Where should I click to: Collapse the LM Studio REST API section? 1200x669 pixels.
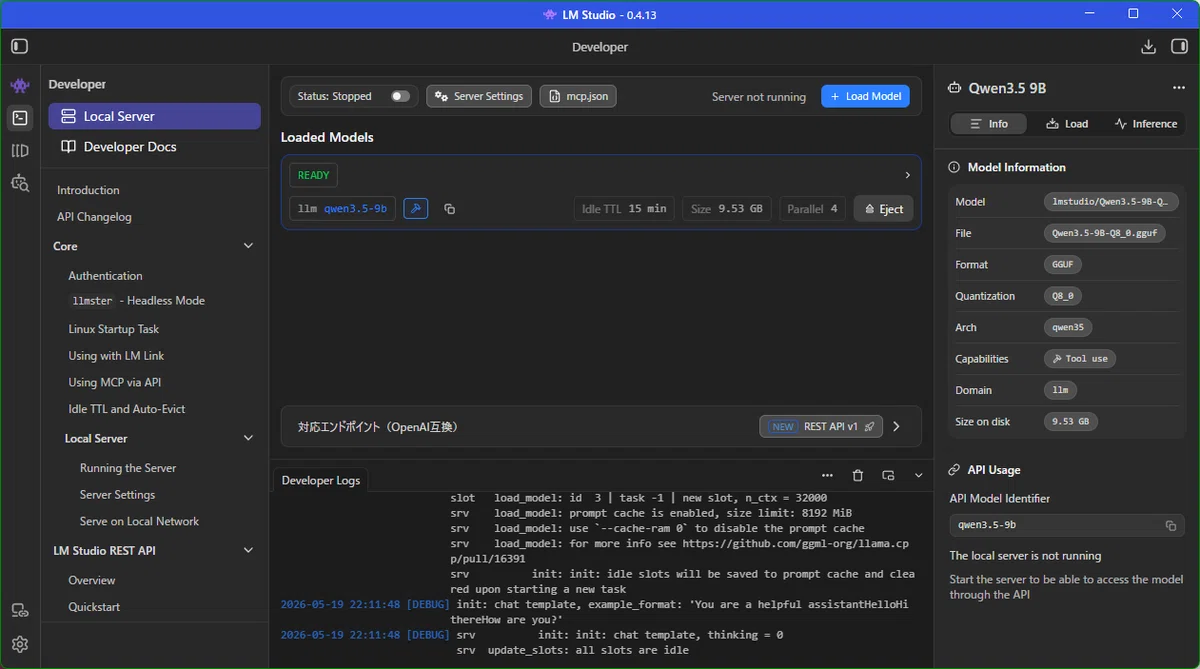[x=249, y=550]
